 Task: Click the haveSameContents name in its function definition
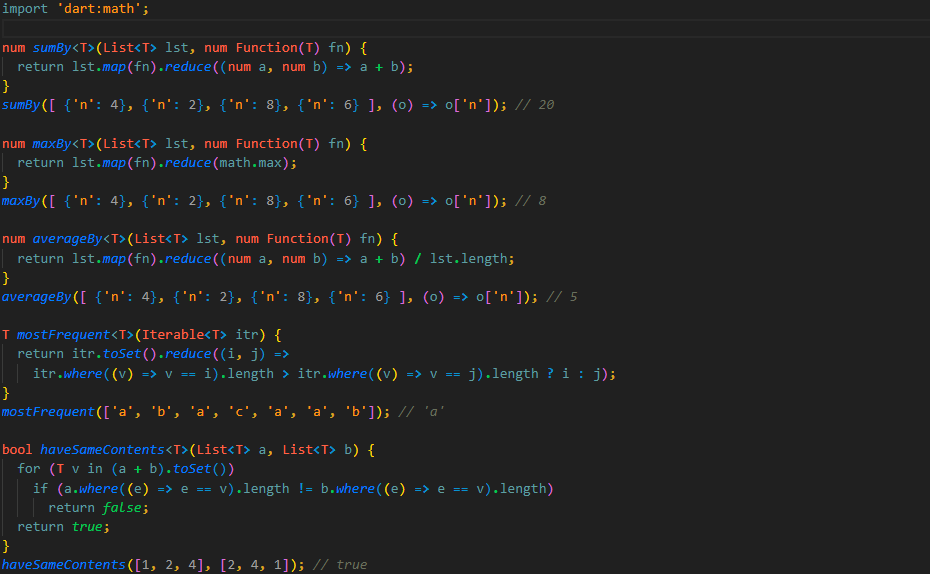coord(102,450)
